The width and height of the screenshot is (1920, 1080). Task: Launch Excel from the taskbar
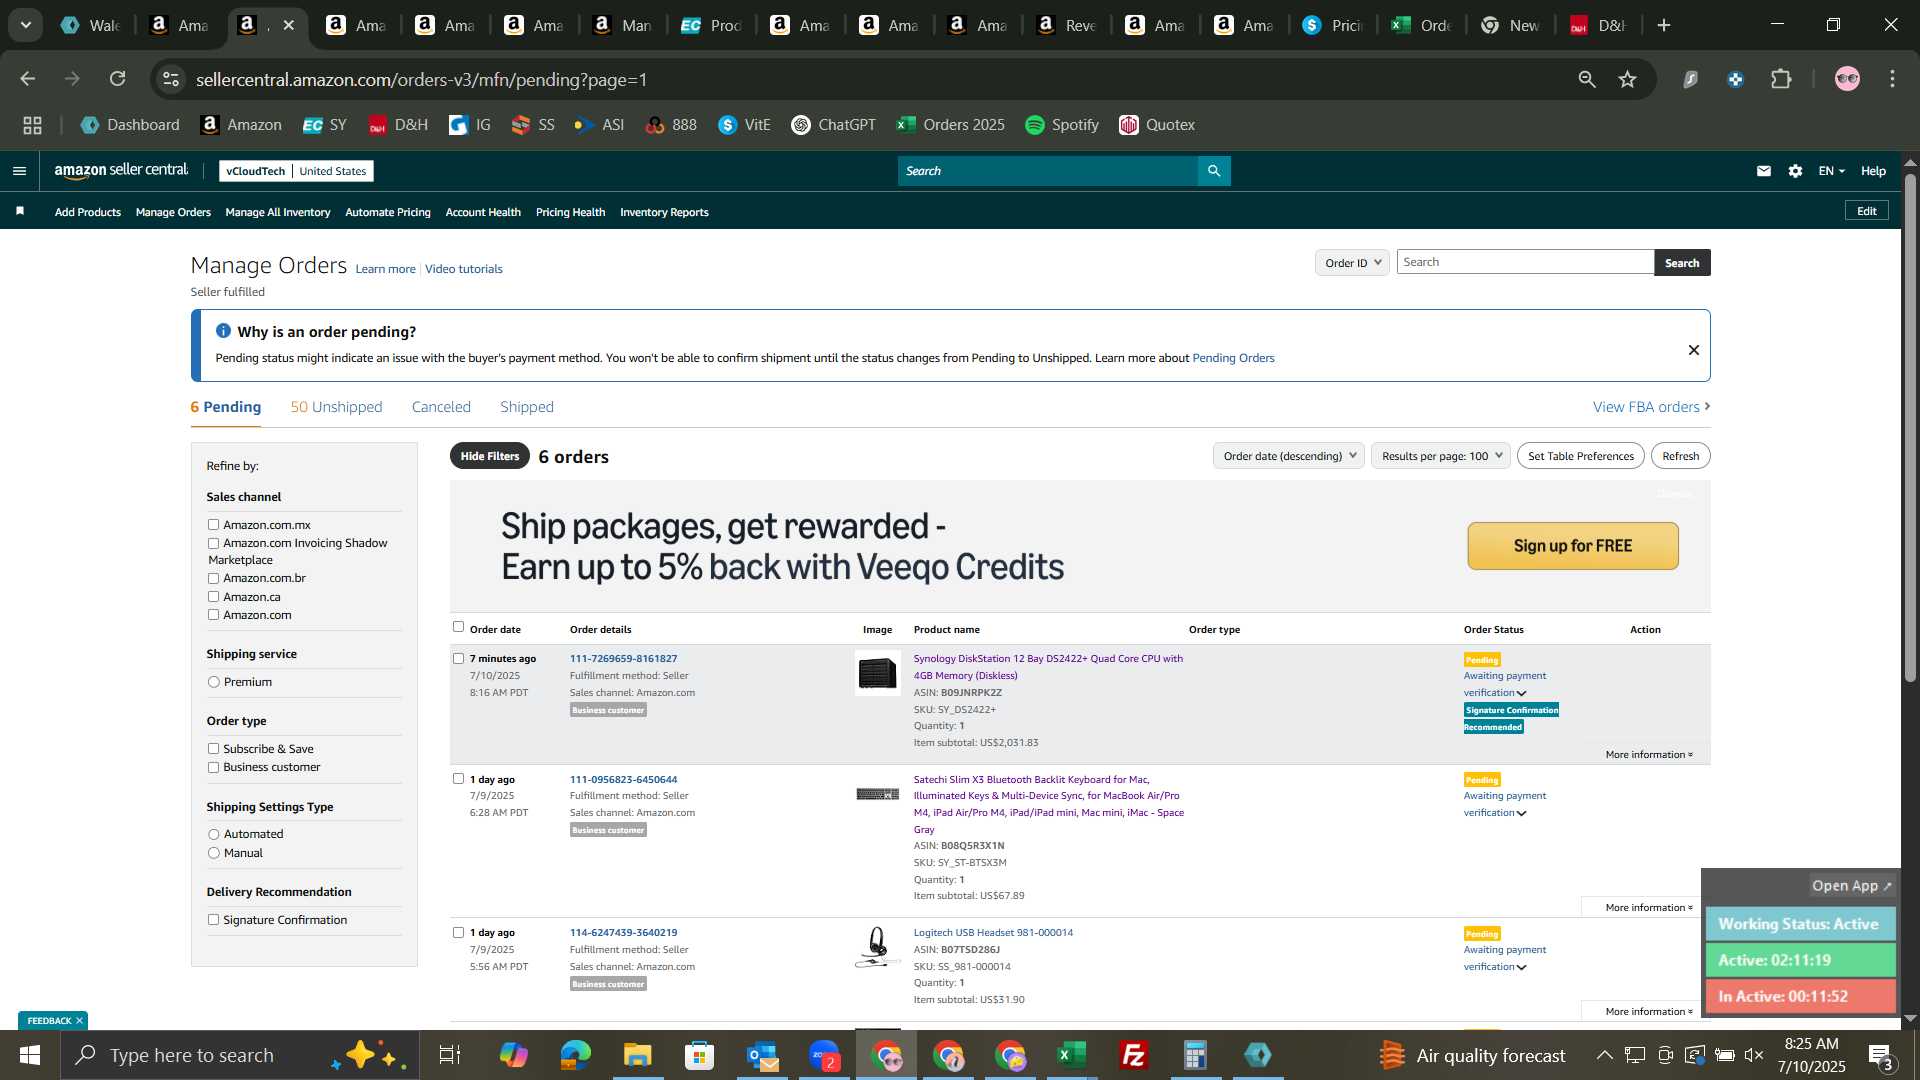pos(1072,1055)
